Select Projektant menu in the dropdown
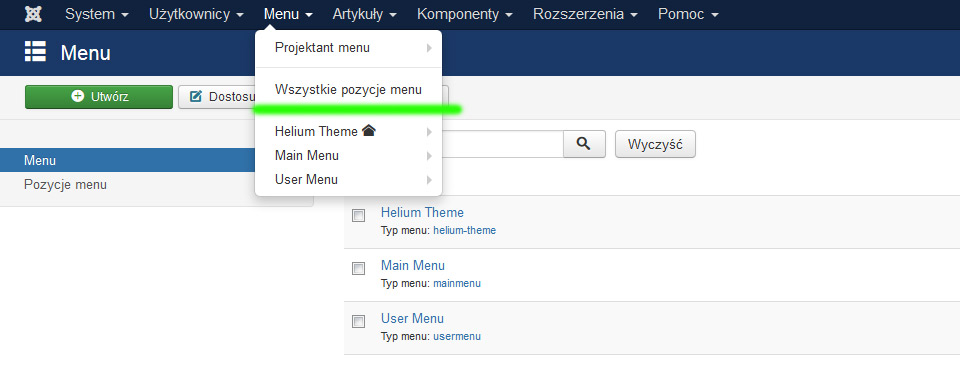The image size is (960, 385). (x=348, y=48)
